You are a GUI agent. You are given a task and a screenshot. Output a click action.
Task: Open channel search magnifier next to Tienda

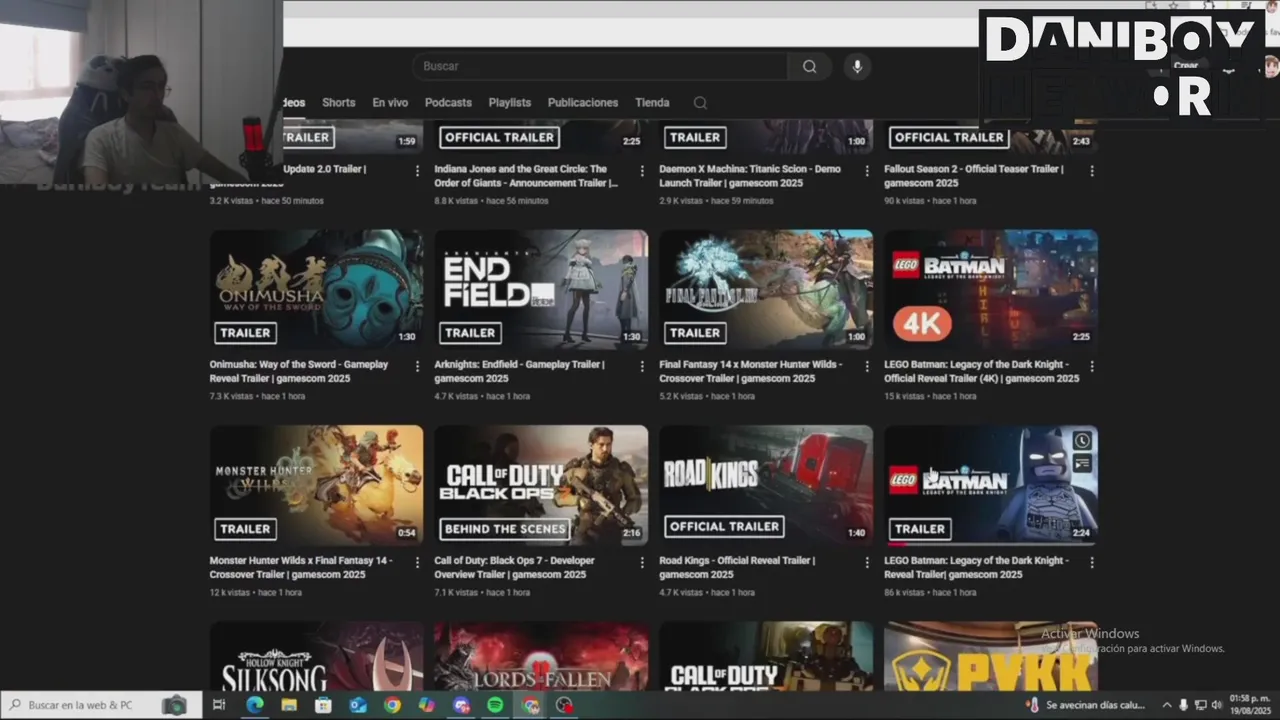tap(700, 103)
